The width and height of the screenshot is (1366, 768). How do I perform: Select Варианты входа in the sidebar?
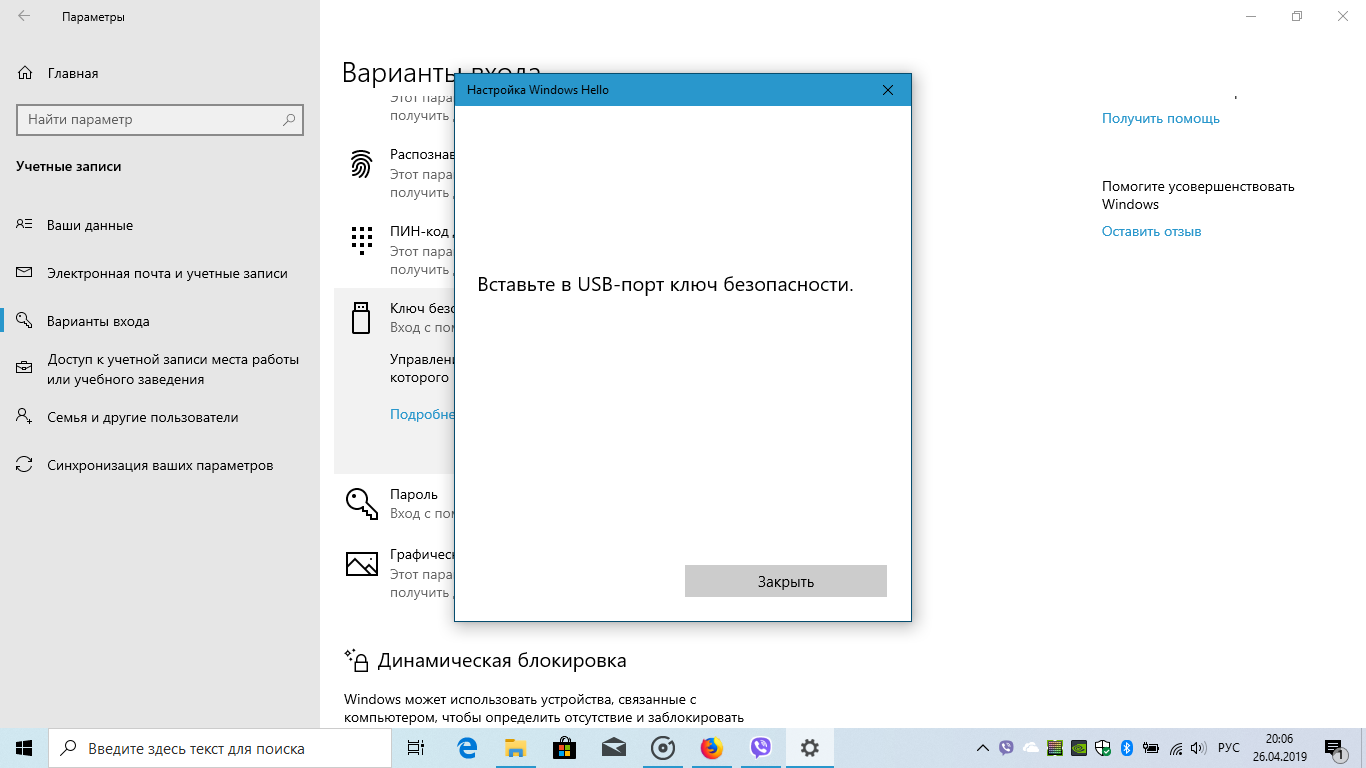(x=98, y=321)
